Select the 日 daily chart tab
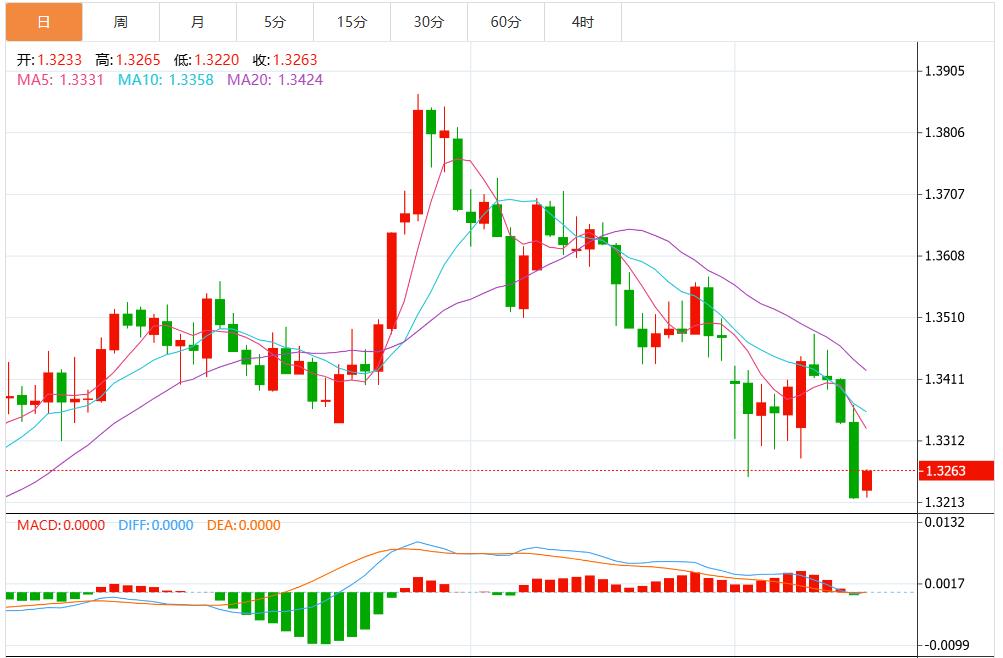This screenshot has width=1003, height=658. [42, 22]
